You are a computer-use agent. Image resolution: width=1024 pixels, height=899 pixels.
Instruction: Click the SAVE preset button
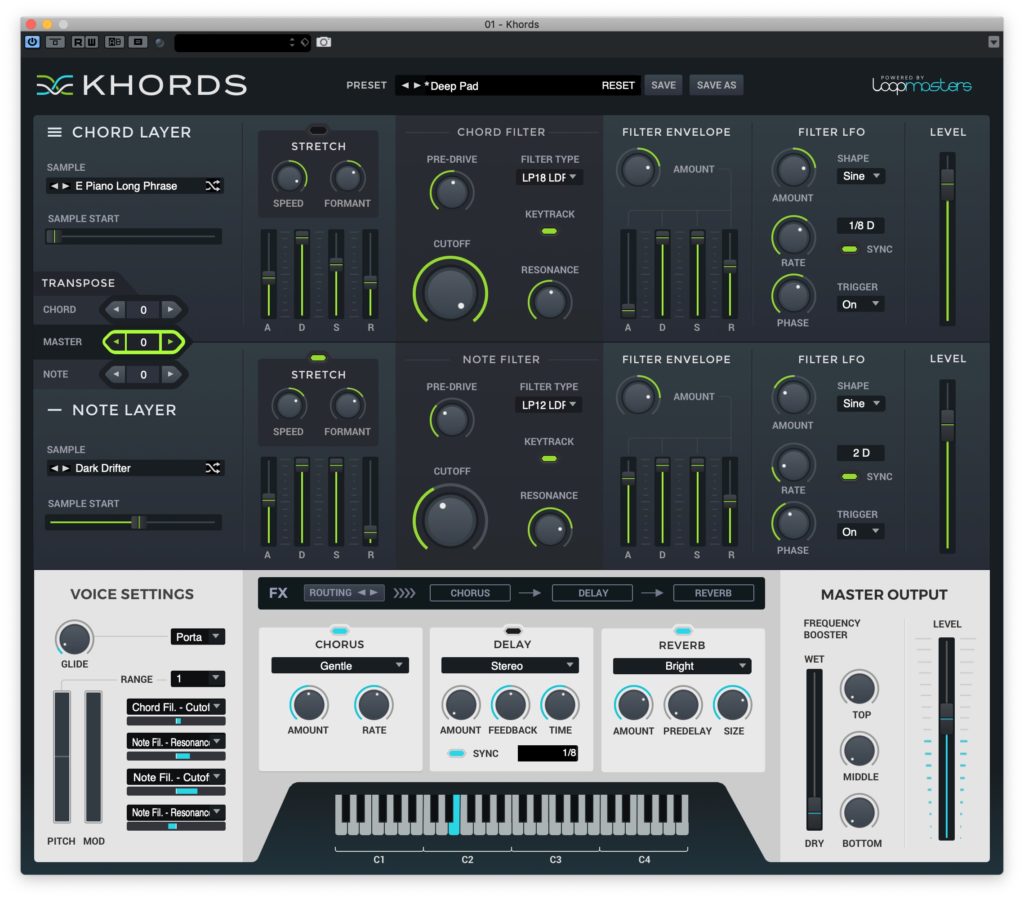pos(664,85)
